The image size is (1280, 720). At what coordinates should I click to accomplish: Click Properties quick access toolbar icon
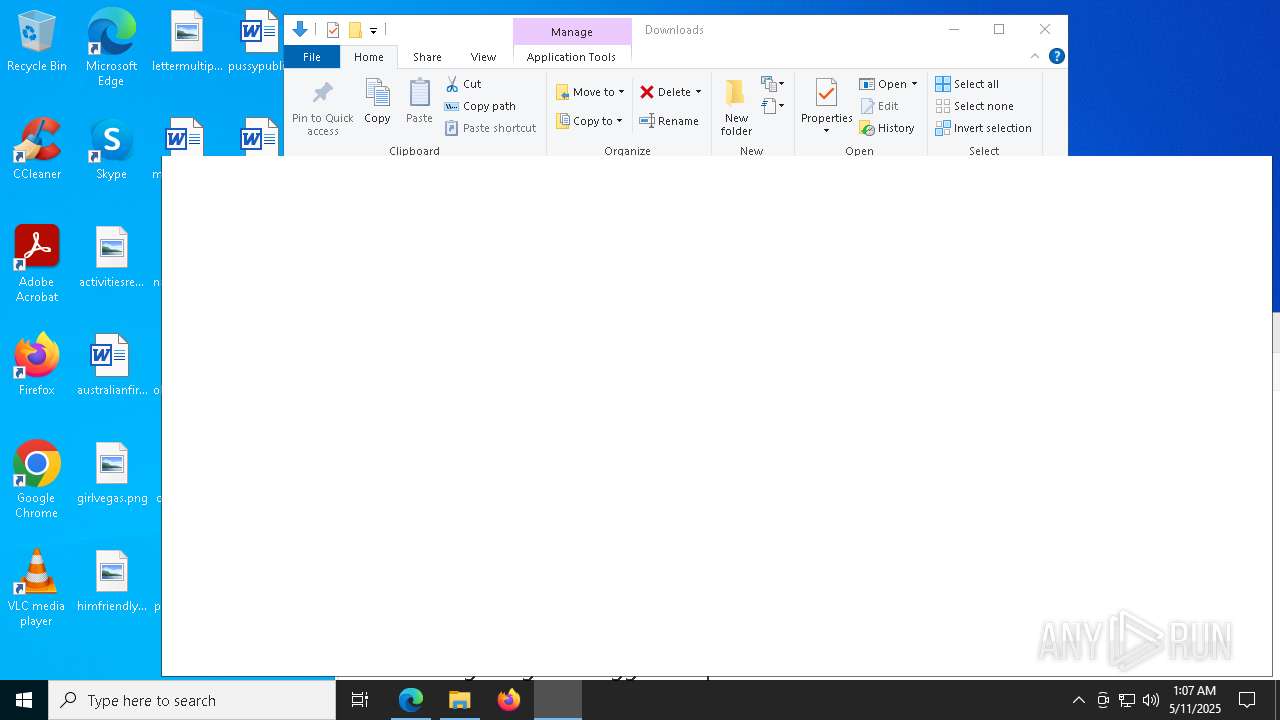333,30
